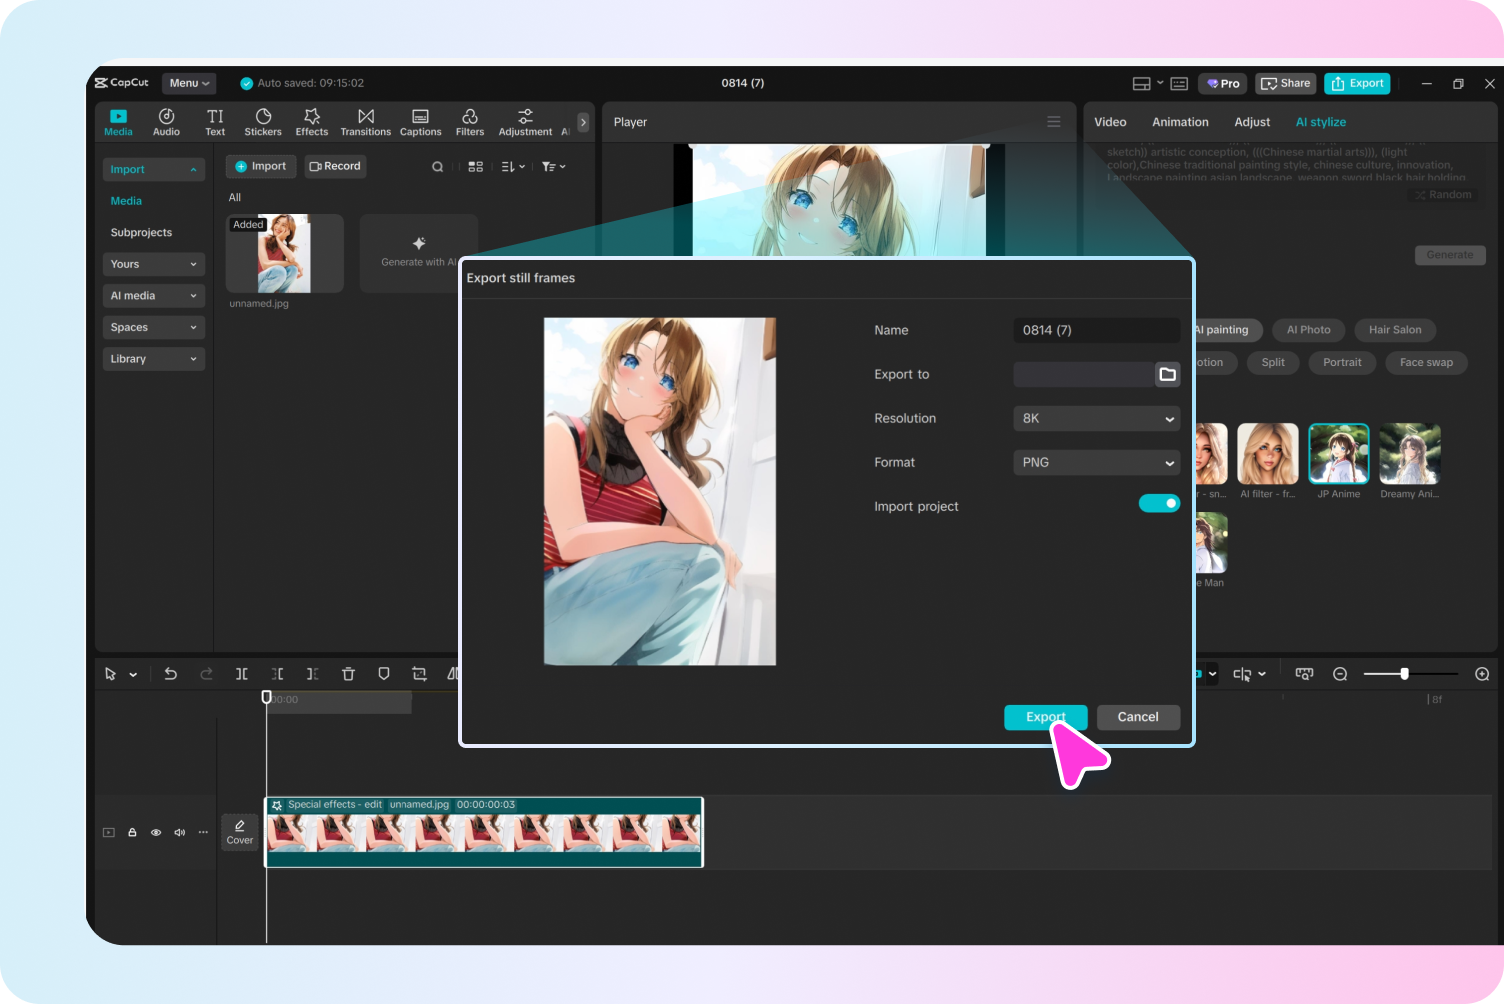Switch to the Video tab
Screen dimensions: 1504x1004
point(1110,122)
